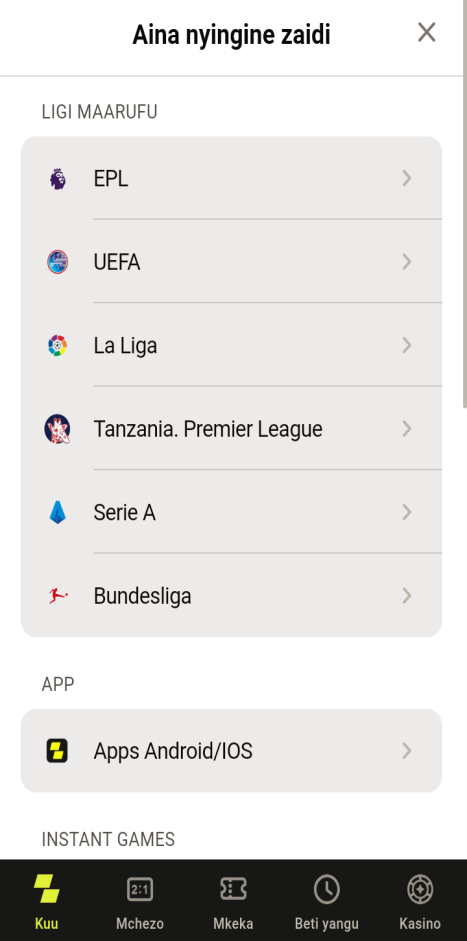The height and width of the screenshot is (941, 467).
Task: Open the Kasino tab
Action: coord(420,901)
